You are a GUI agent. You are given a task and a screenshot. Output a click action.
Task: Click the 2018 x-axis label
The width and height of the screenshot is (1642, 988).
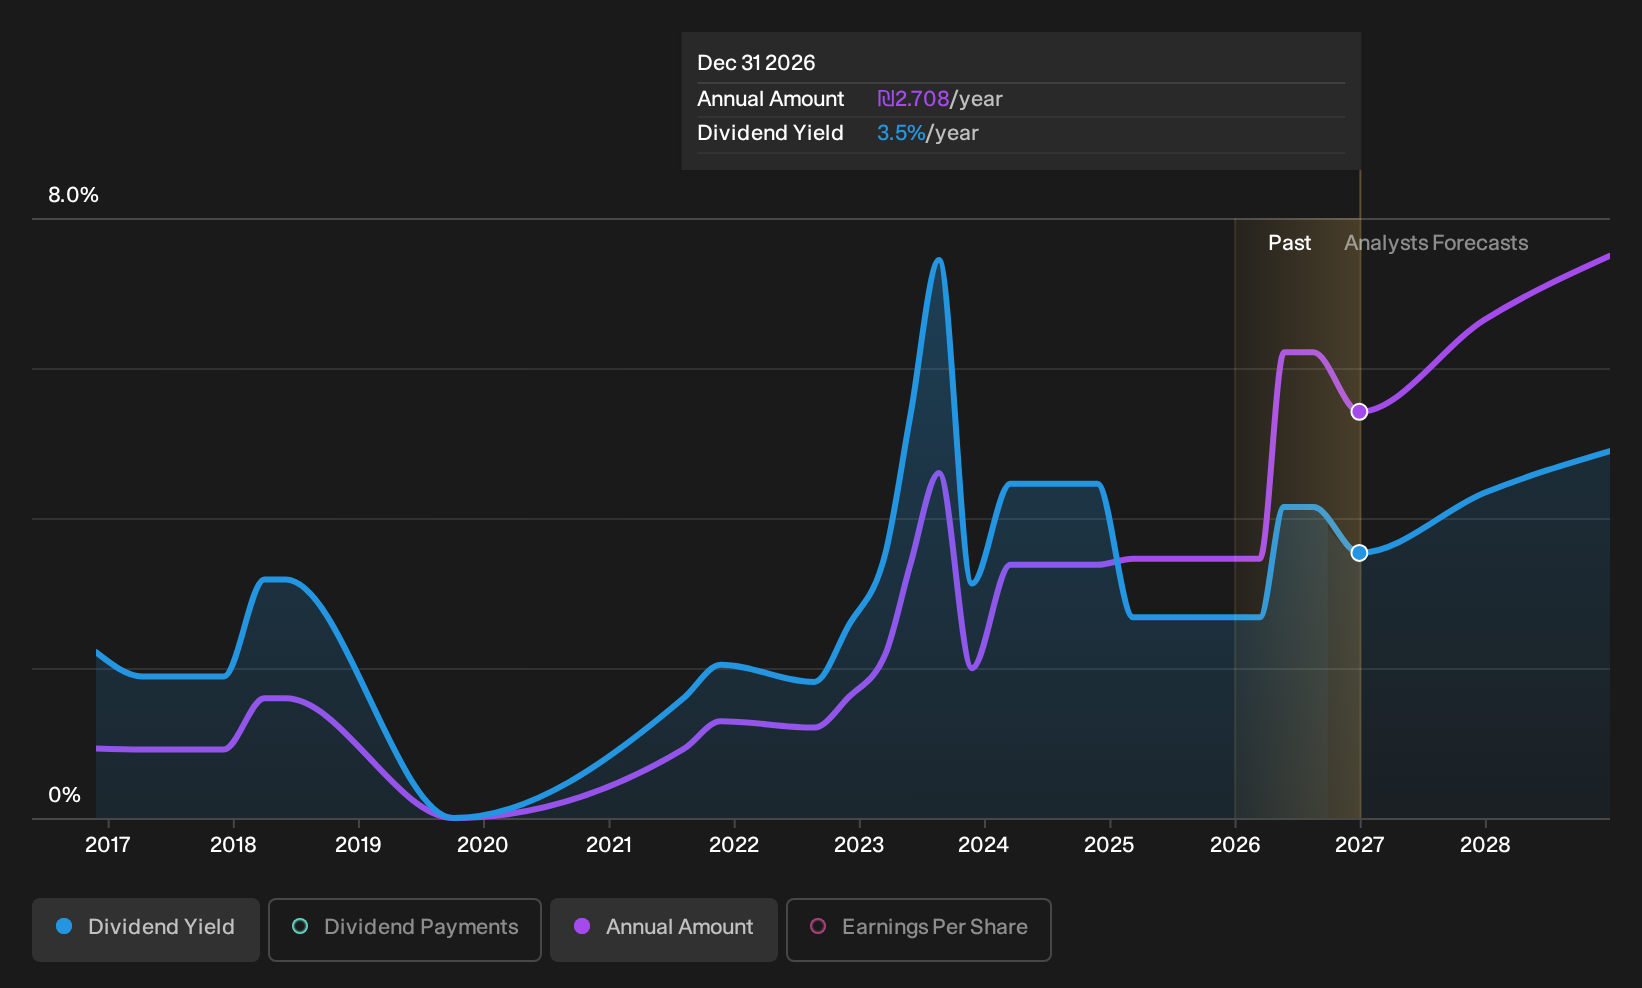(233, 845)
